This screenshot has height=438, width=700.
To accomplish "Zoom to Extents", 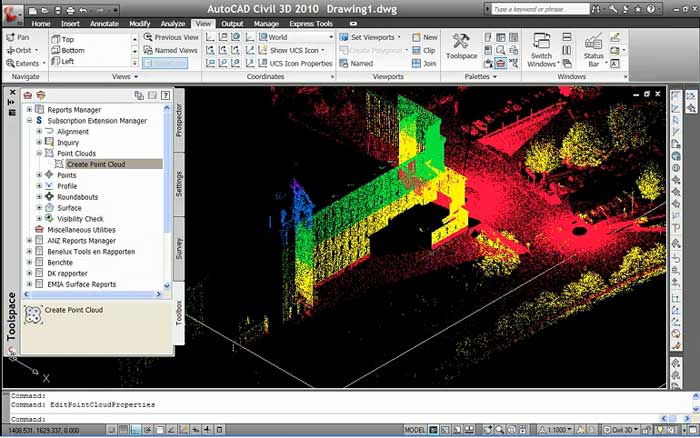I will (x=22, y=63).
